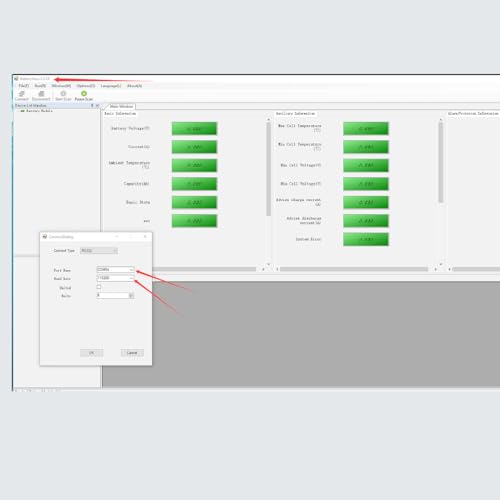The height and width of the screenshot is (500, 500).
Task: Open the File menu
Action: pos(23,86)
